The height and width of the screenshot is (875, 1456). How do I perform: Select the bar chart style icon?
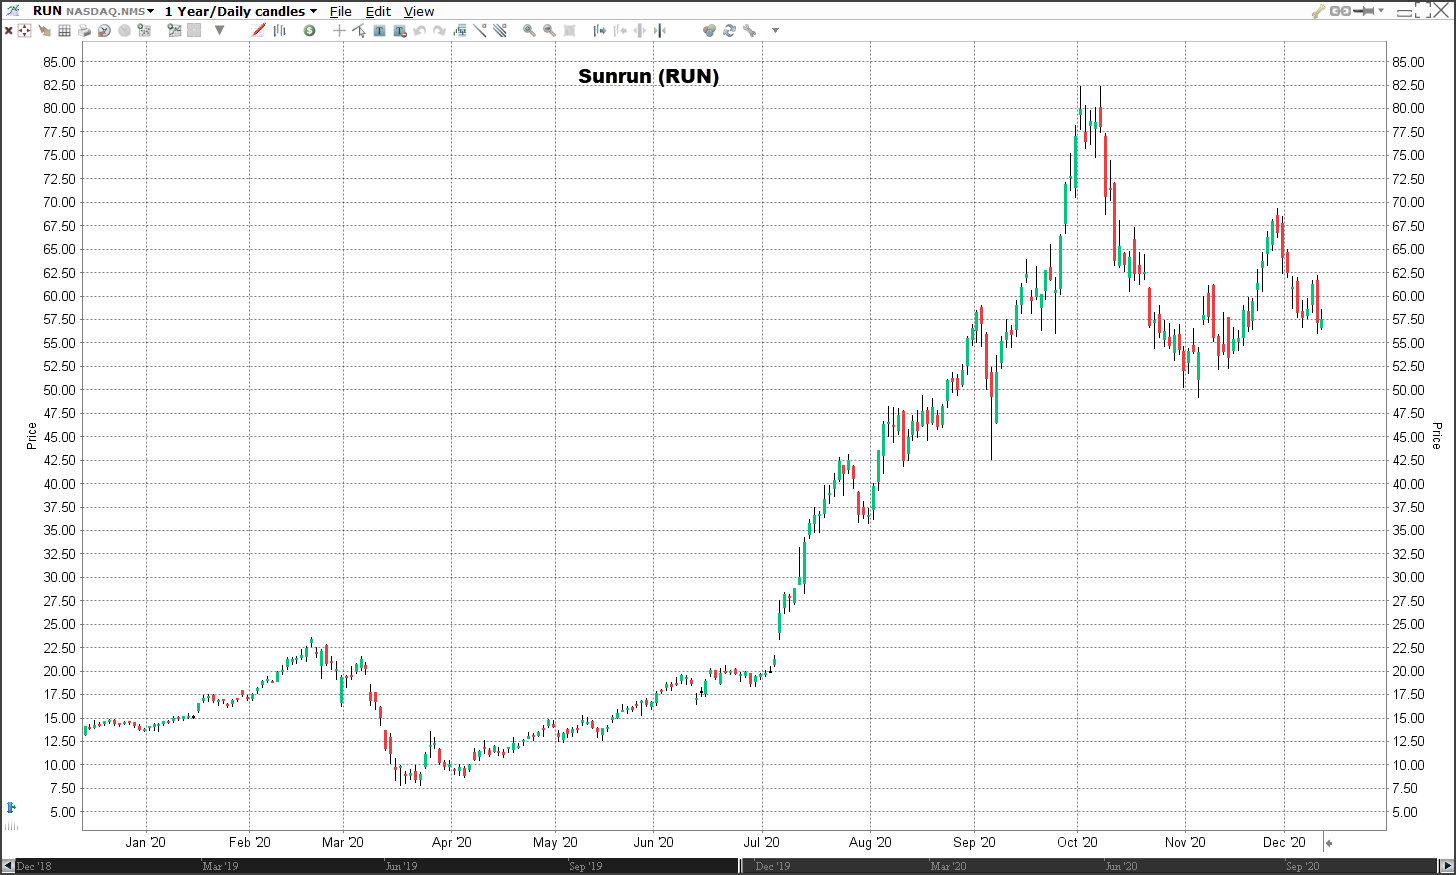[x=279, y=31]
